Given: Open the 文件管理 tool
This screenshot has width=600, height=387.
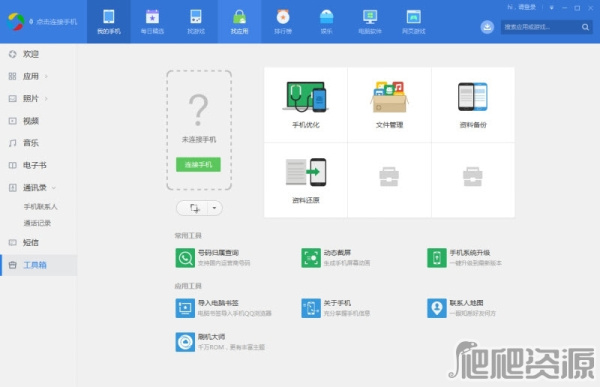Looking at the screenshot, I should tap(390, 105).
